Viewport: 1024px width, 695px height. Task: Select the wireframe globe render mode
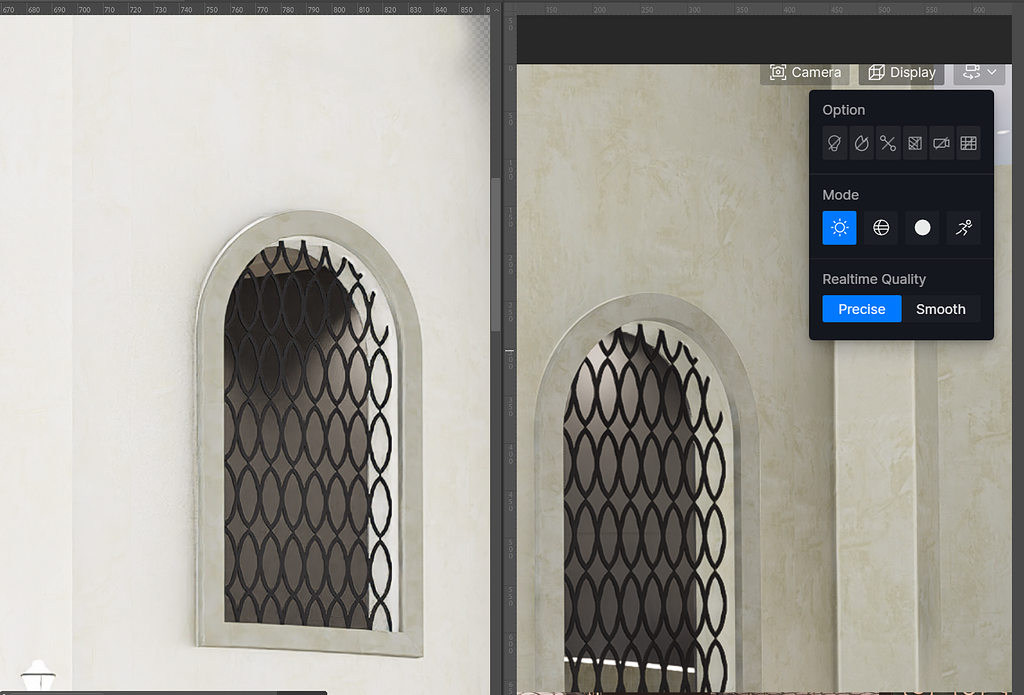coord(880,227)
